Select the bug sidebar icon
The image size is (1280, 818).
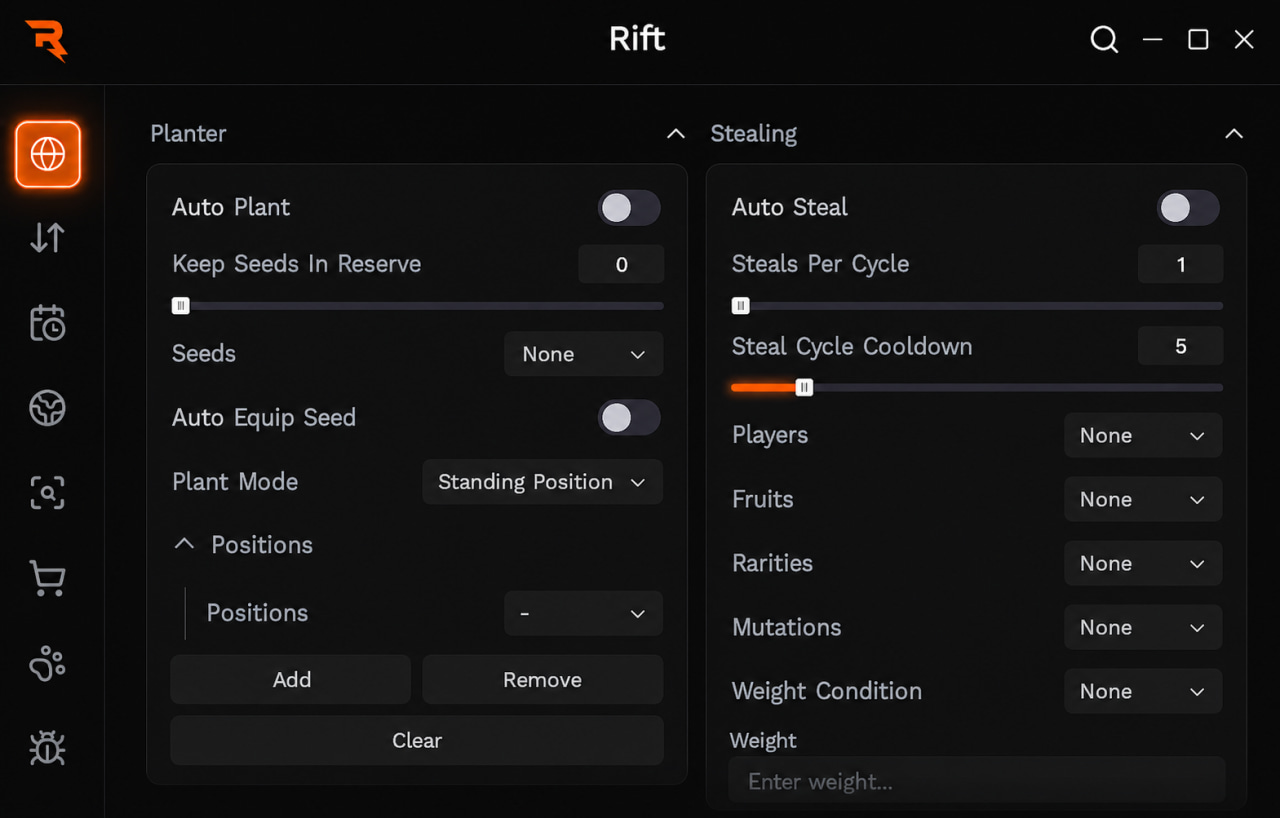pyautogui.click(x=48, y=748)
